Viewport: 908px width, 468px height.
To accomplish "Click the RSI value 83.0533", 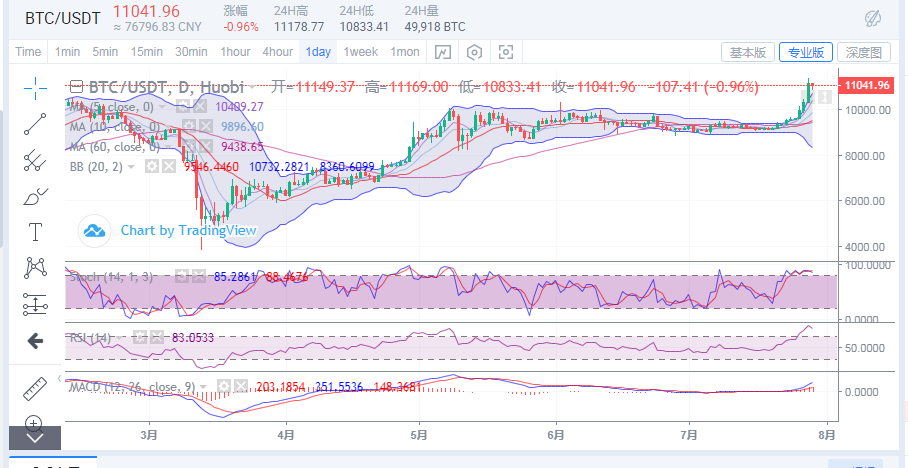I will click(x=193, y=337).
